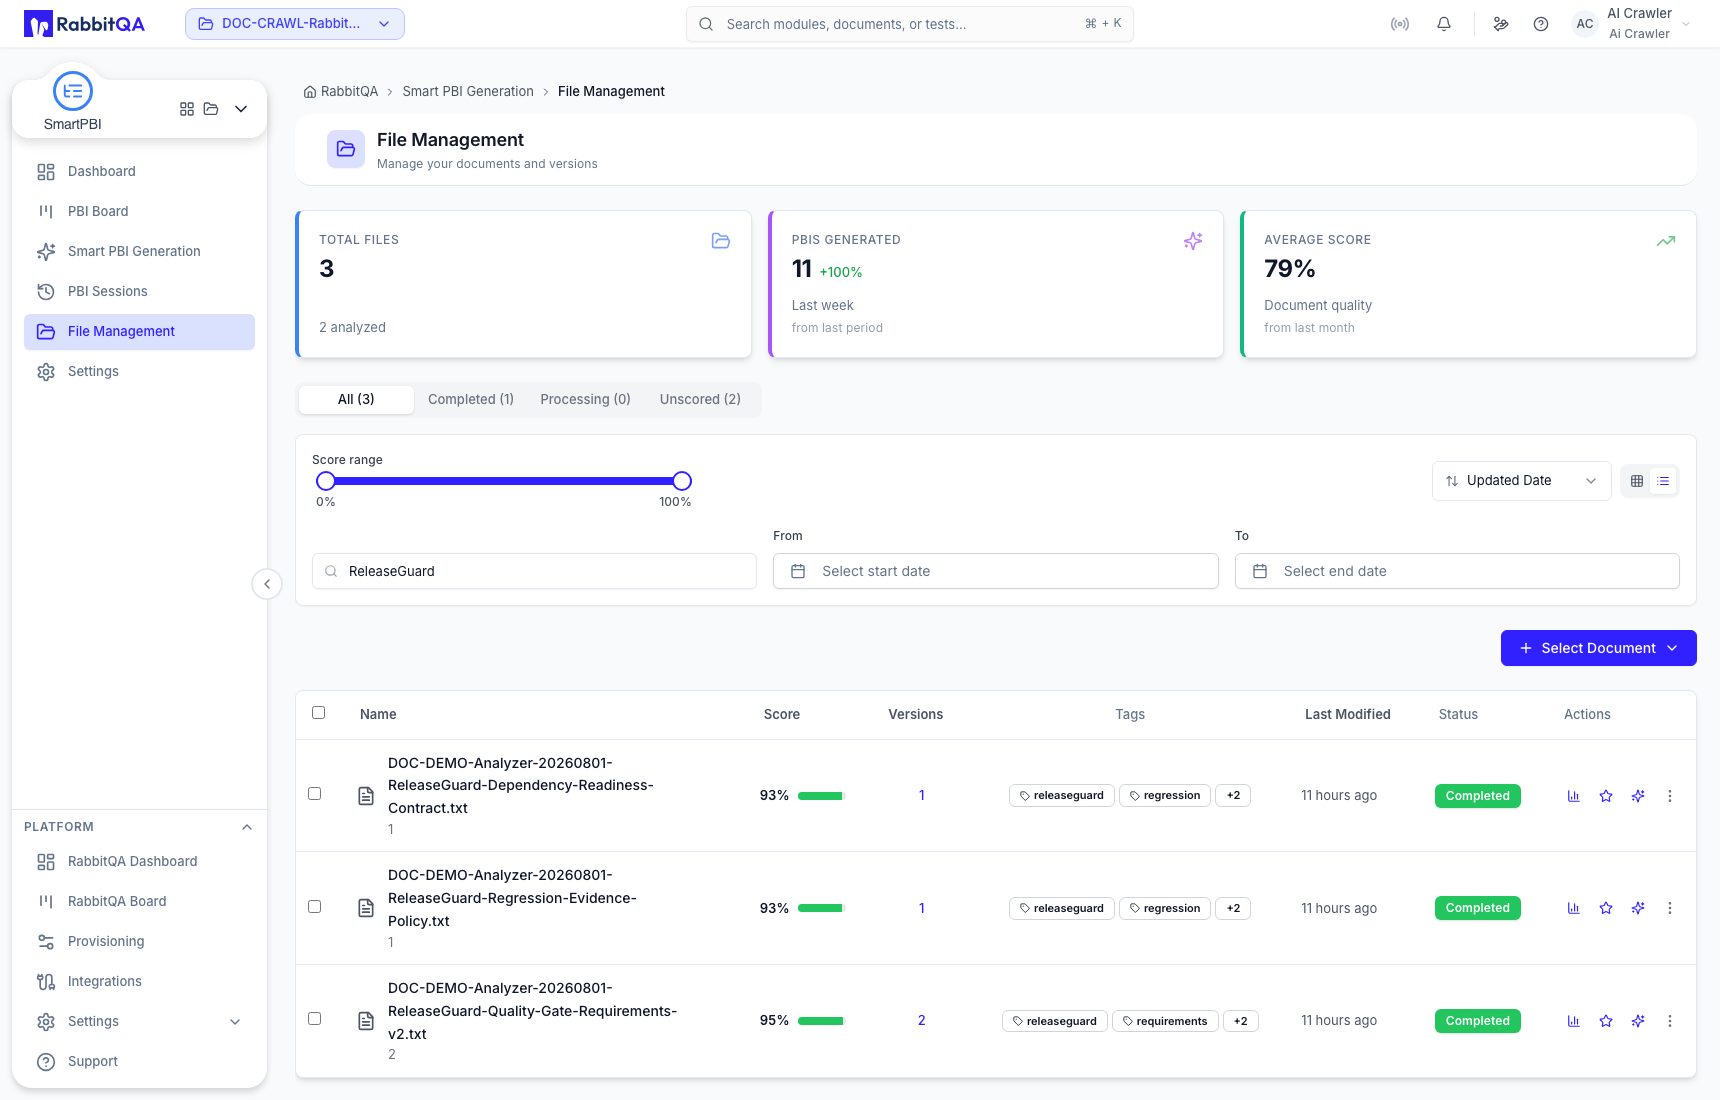
Task: Click the folder icon in SmartPBI card
Action: tap(211, 109)
